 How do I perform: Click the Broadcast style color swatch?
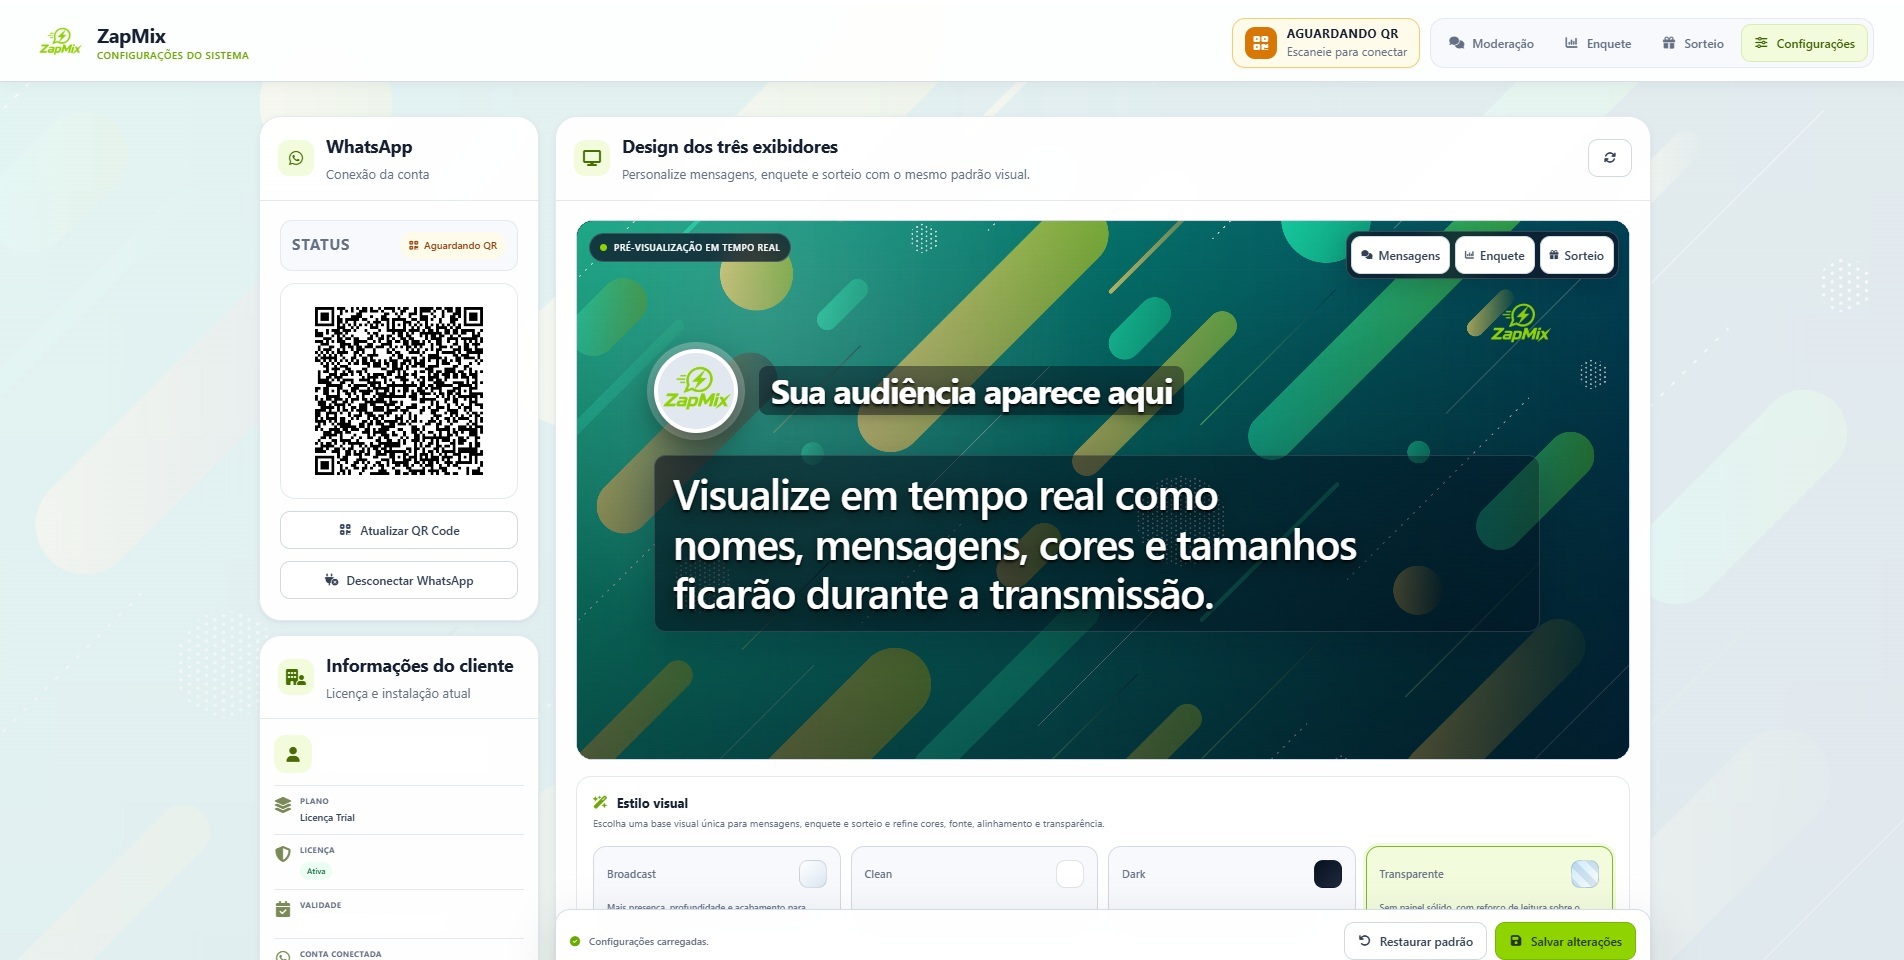coord(813,874)
